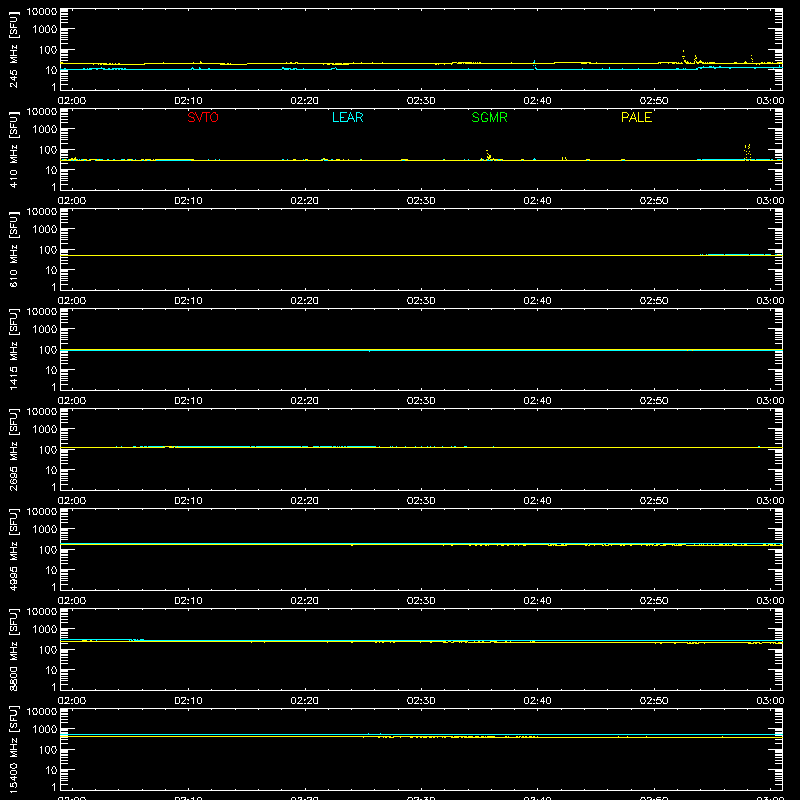This screenshot has height=800, width=800.
Task: Click 02:10 tick under the 610 MHz panel
Action: point(188,301)
